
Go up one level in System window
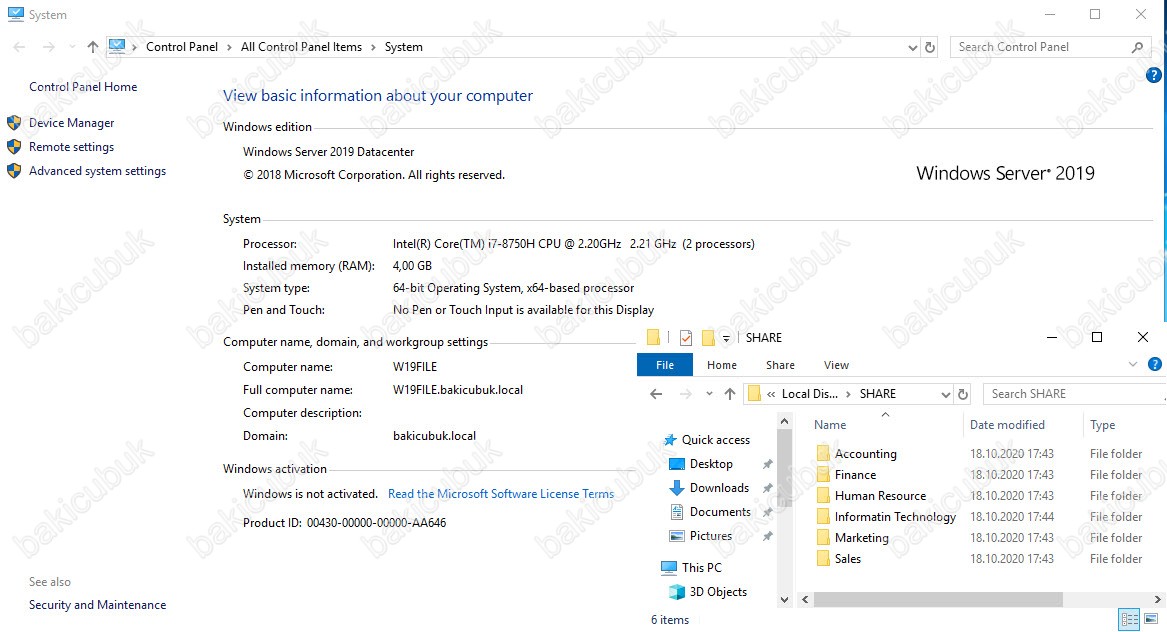(92, 47)
